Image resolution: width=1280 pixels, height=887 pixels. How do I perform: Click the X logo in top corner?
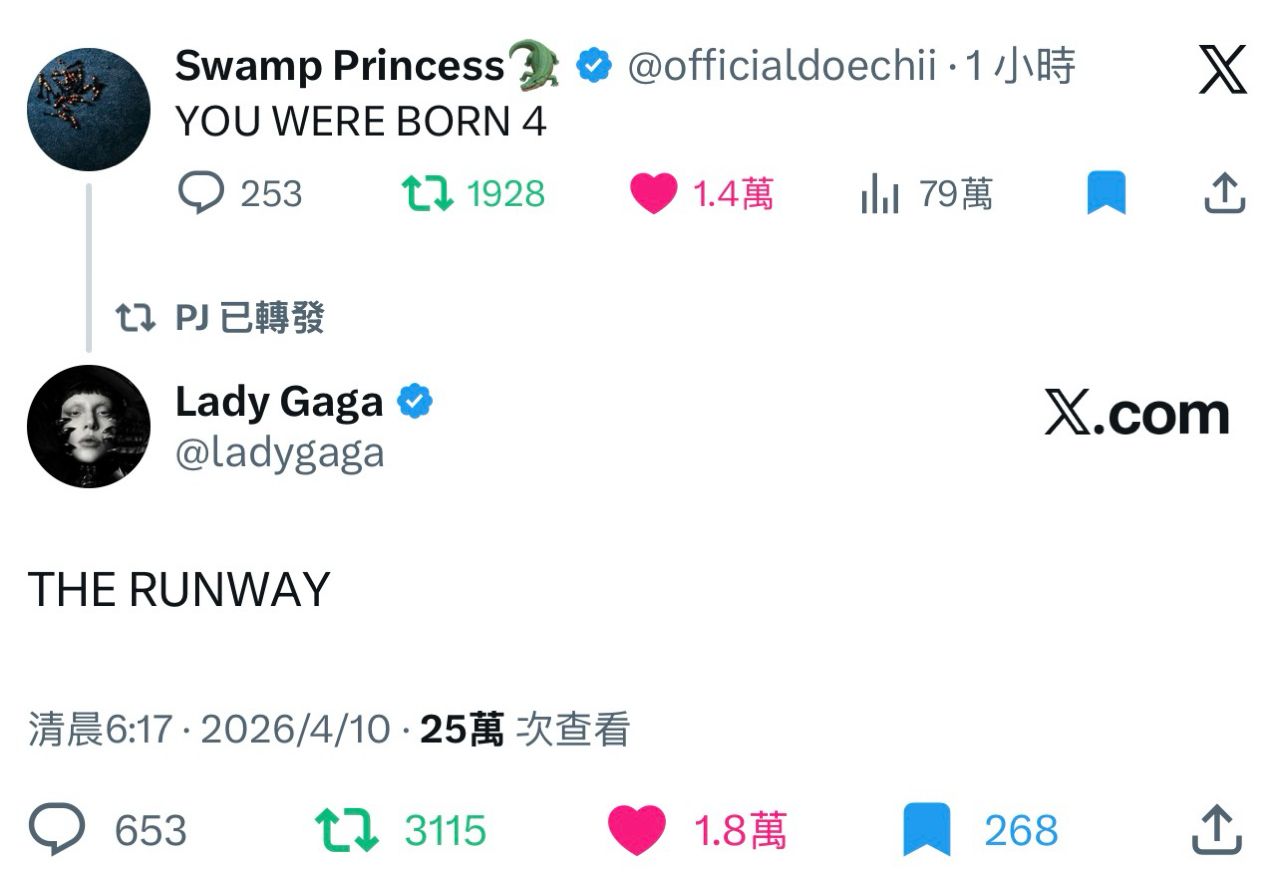[1223, 70]
